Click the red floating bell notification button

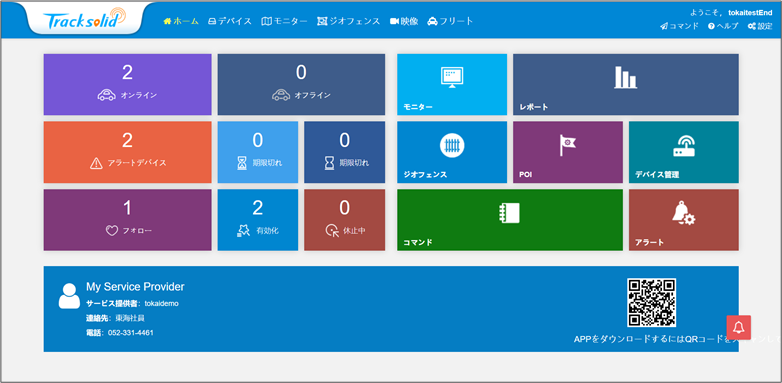point(739,327)
